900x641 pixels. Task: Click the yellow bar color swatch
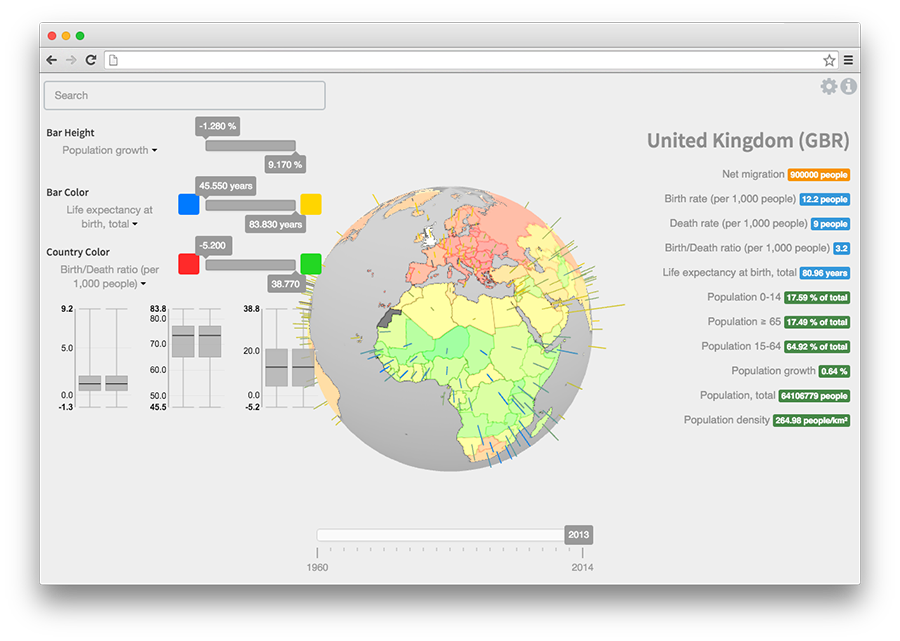pyautogui.click(x=311, y=204)
